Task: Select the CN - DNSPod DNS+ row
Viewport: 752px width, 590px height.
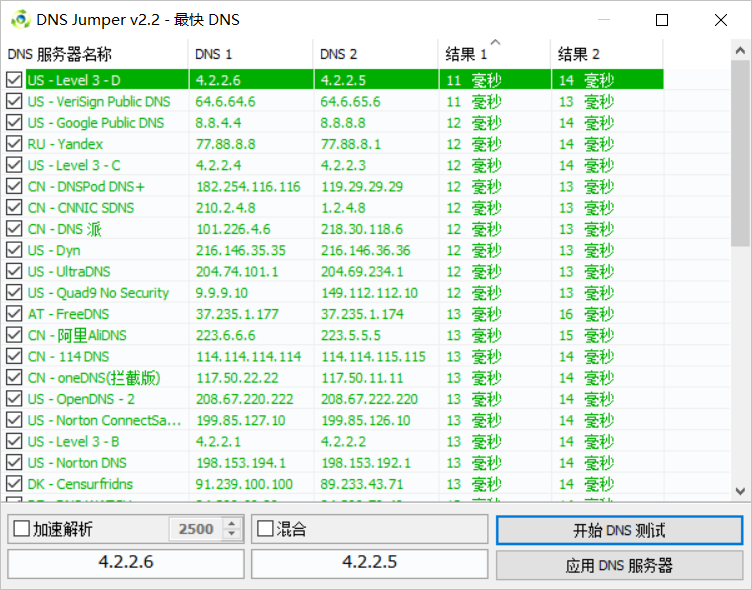Action: tap(335, 186)
